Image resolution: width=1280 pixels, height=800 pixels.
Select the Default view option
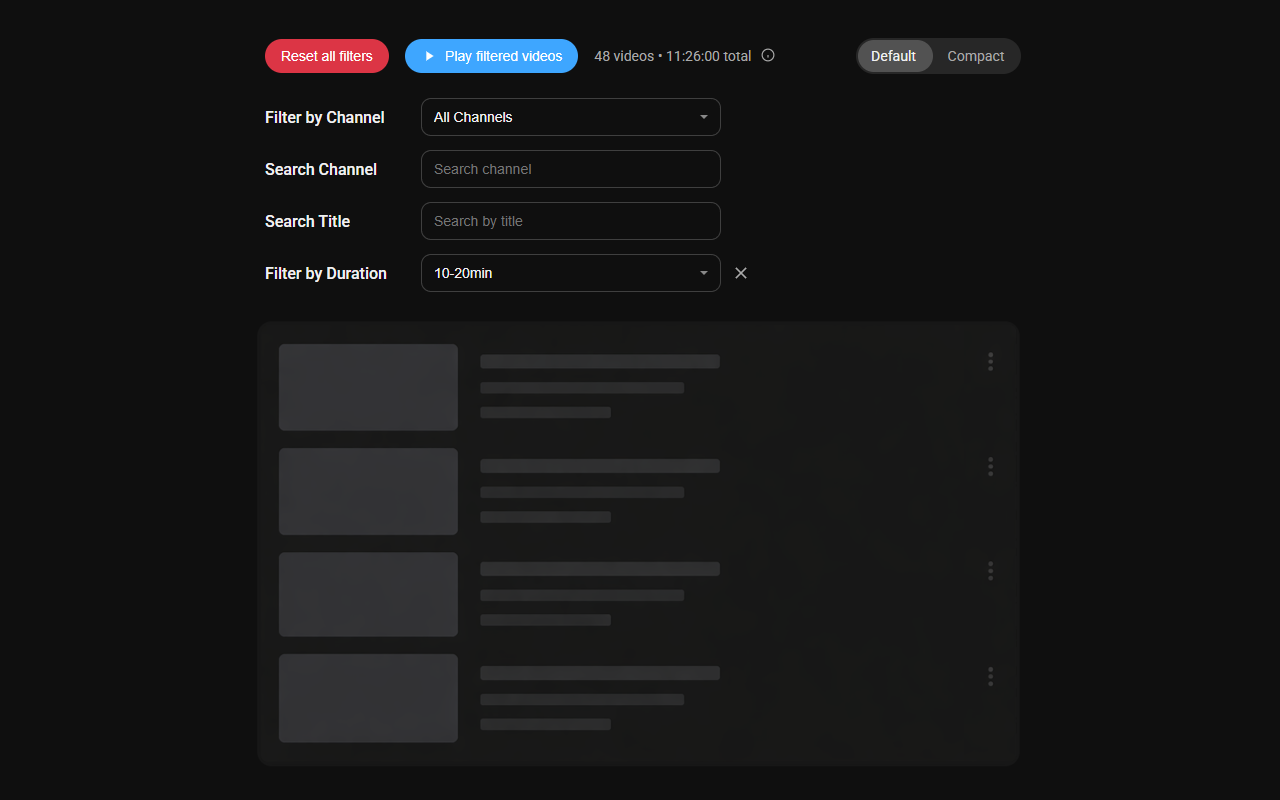(x=894, y=56)
